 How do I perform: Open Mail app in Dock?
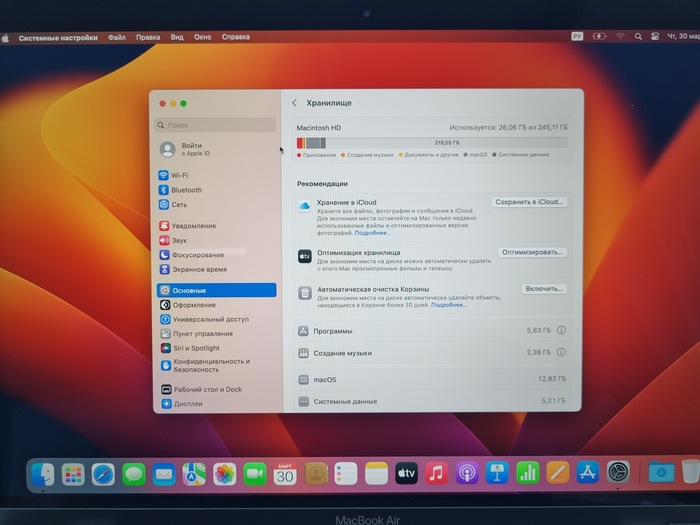pos(164,474)
